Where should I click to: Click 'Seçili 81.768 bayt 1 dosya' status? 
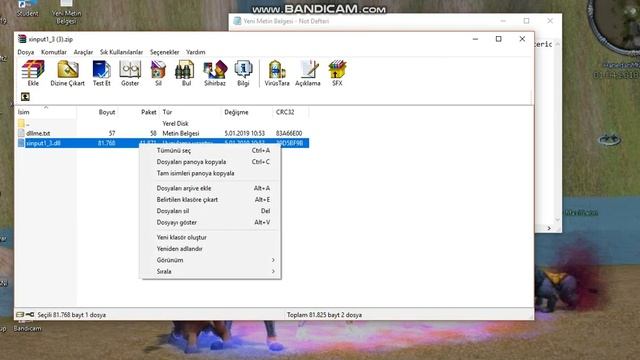click(72, 315)
